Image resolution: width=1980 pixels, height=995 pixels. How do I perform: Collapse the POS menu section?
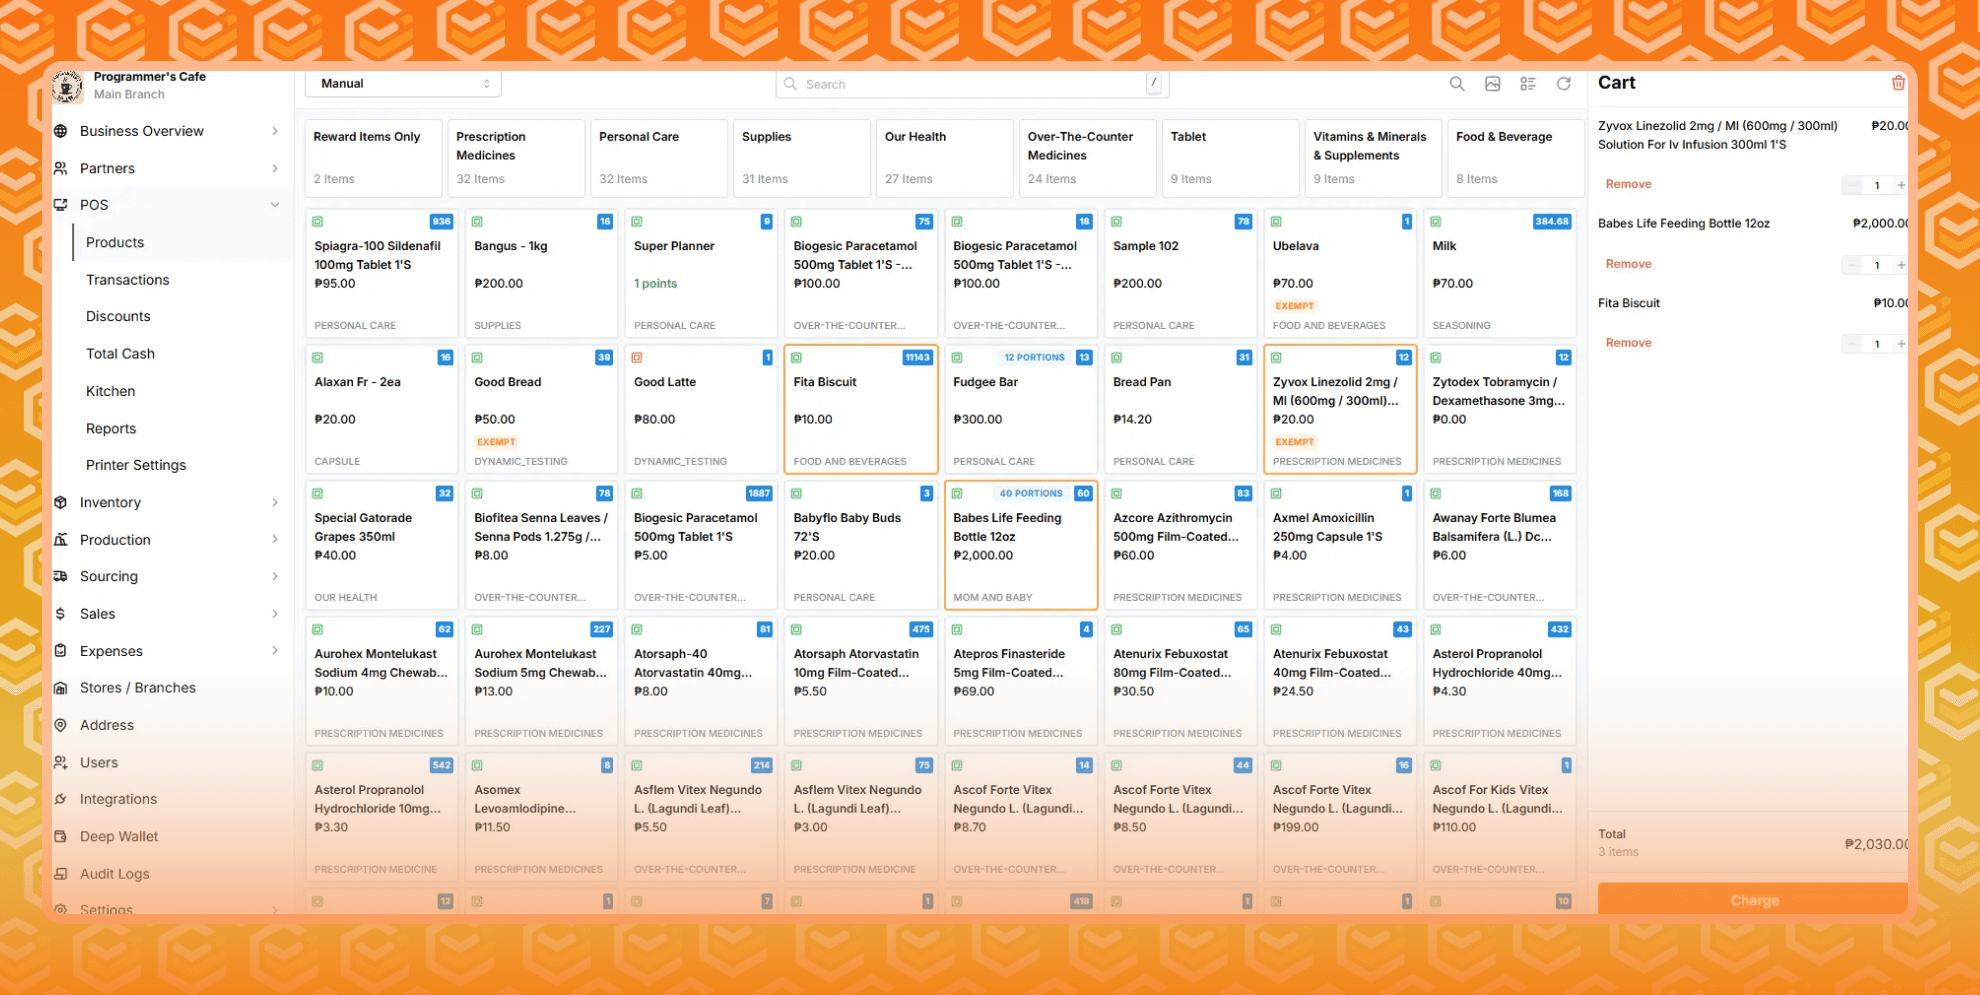pyautogui.click(x=275, y=205)
